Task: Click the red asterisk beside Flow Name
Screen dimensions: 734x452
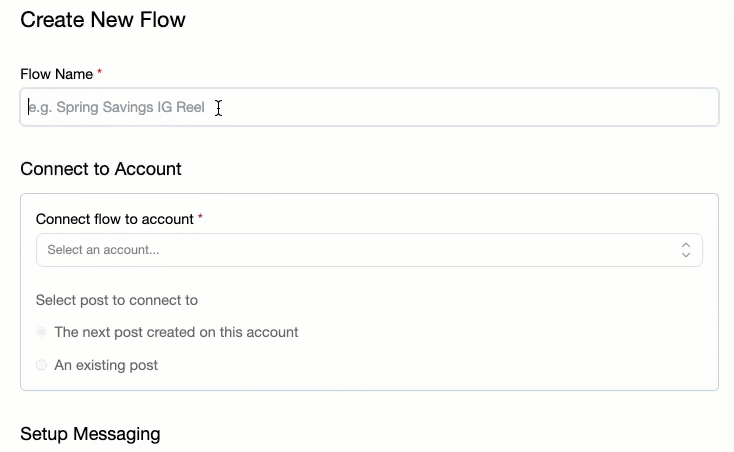Action: tap(99, 73)
